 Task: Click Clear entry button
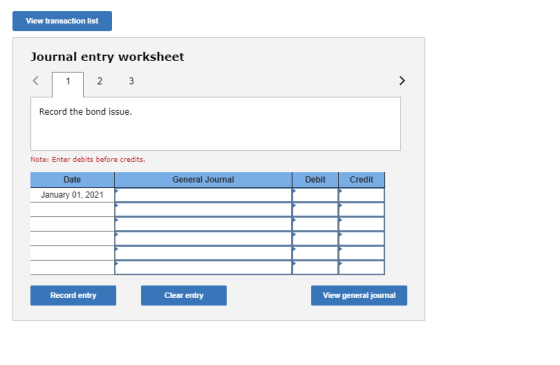click(184, 295)
